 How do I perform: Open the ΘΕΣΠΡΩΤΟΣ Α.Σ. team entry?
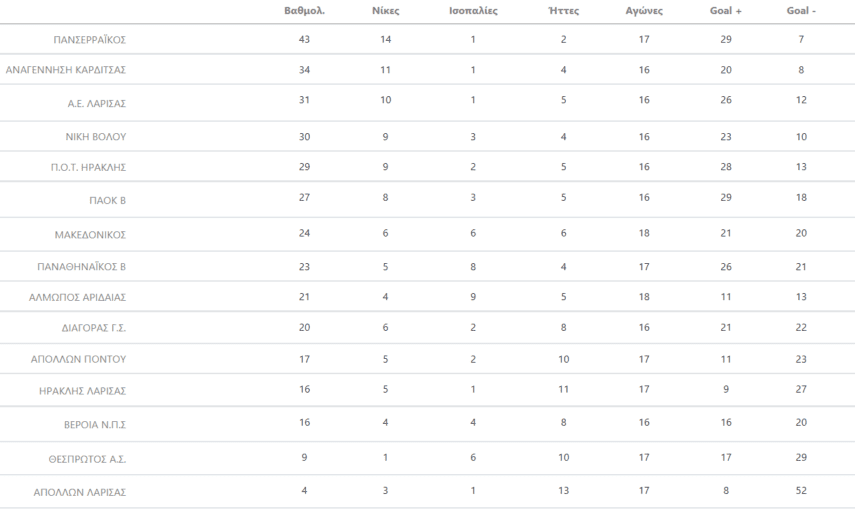tap(88, 459)
